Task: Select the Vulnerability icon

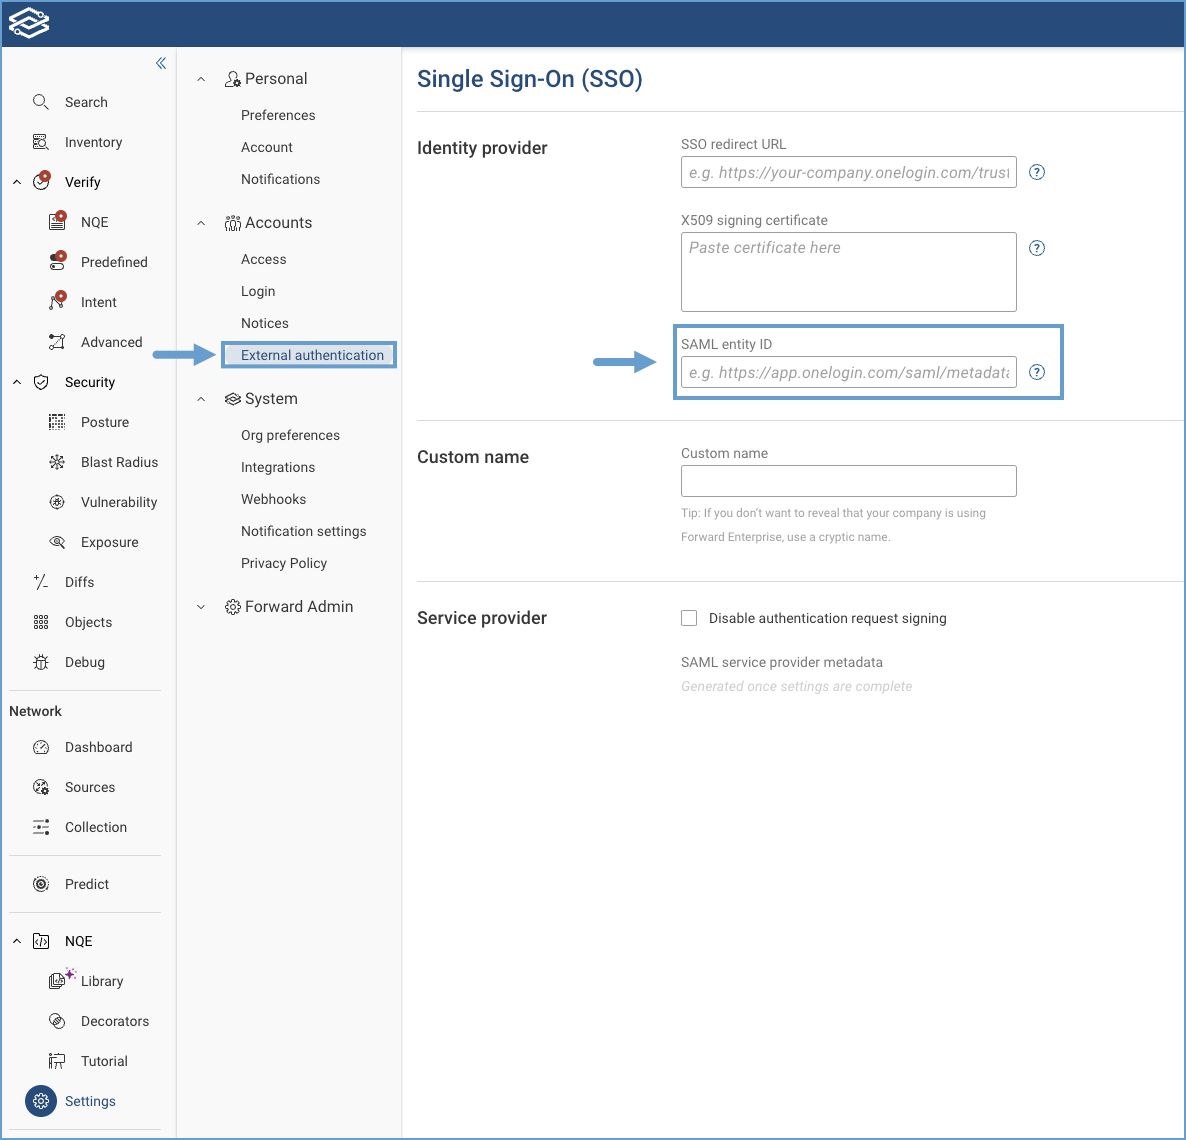Action: point(57,501)
